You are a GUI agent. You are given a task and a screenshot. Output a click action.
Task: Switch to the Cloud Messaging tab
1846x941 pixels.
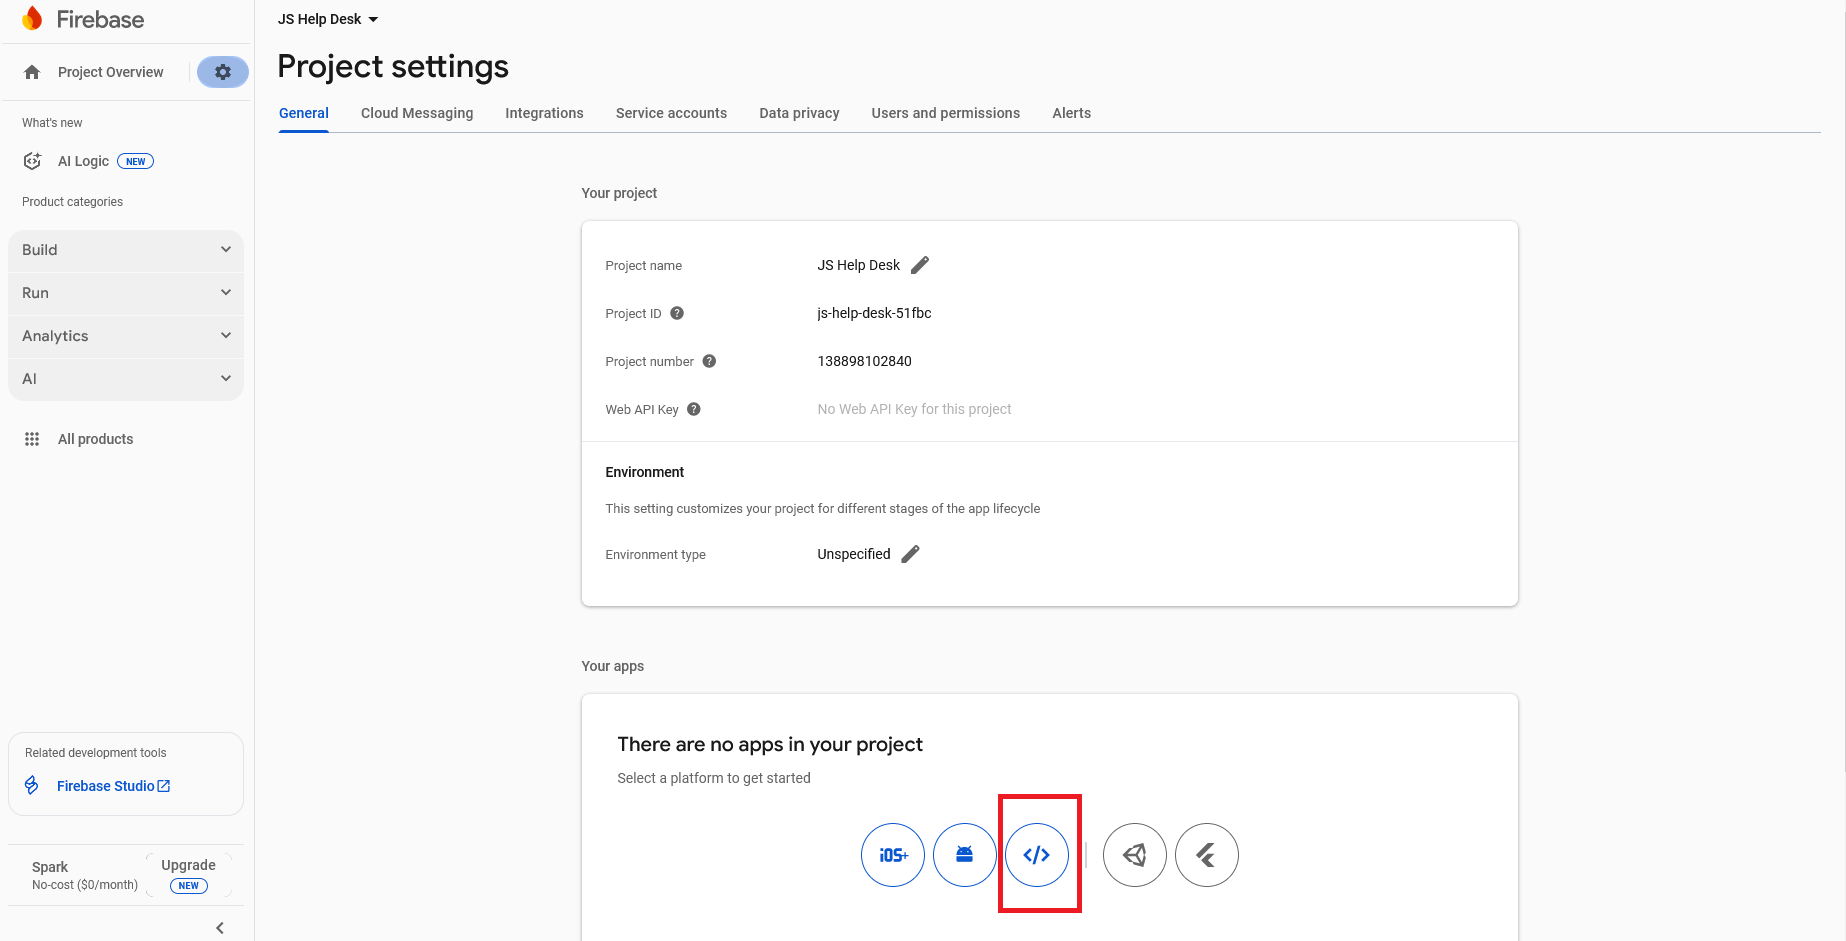click(417, 113)
